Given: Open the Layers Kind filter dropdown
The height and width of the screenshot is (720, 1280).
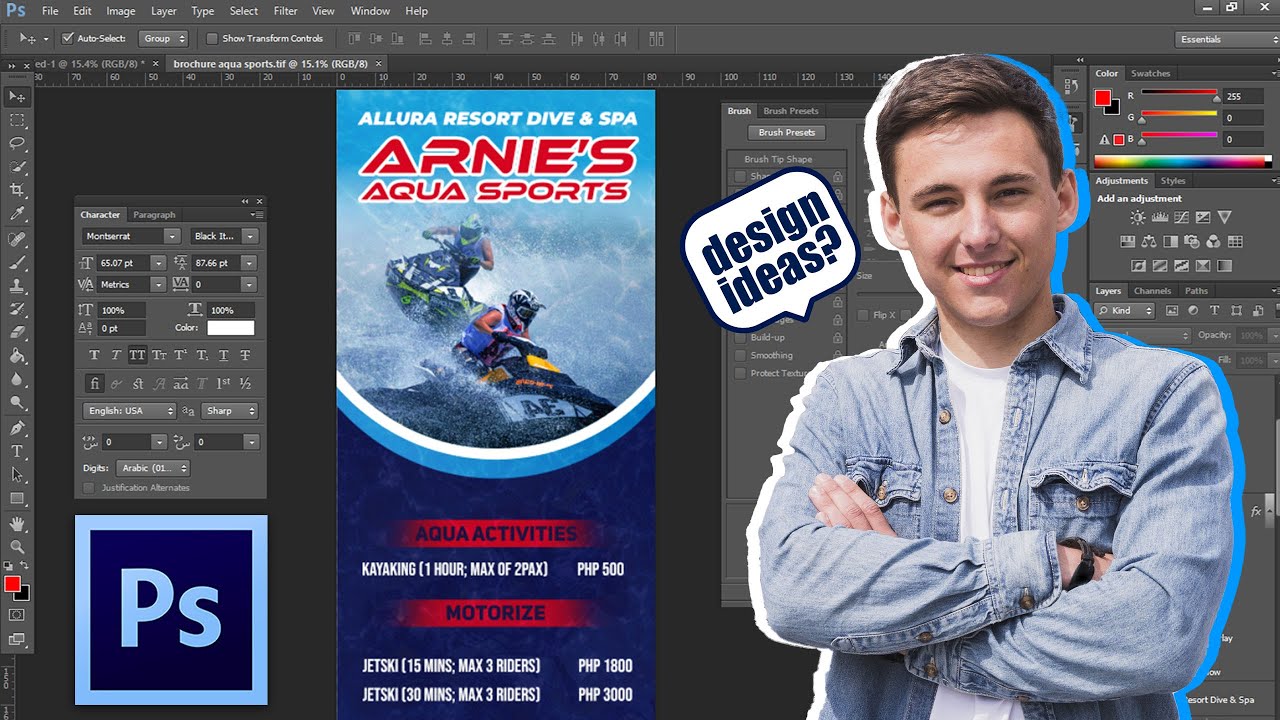Looking at the screenshot, I should tap(1125, 311).
